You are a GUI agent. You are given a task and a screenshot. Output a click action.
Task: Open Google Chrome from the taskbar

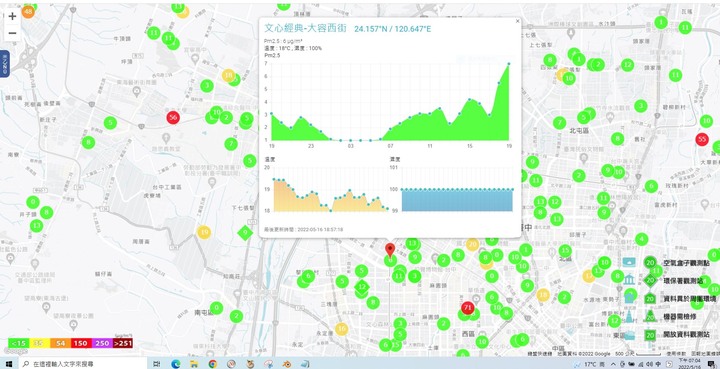[x=213, y=363]
